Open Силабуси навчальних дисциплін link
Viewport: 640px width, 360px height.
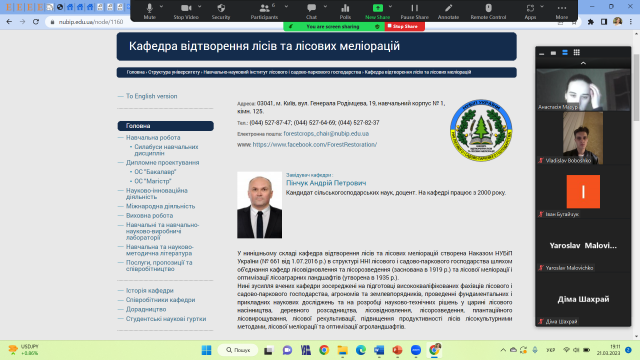(x=166, y=150)
